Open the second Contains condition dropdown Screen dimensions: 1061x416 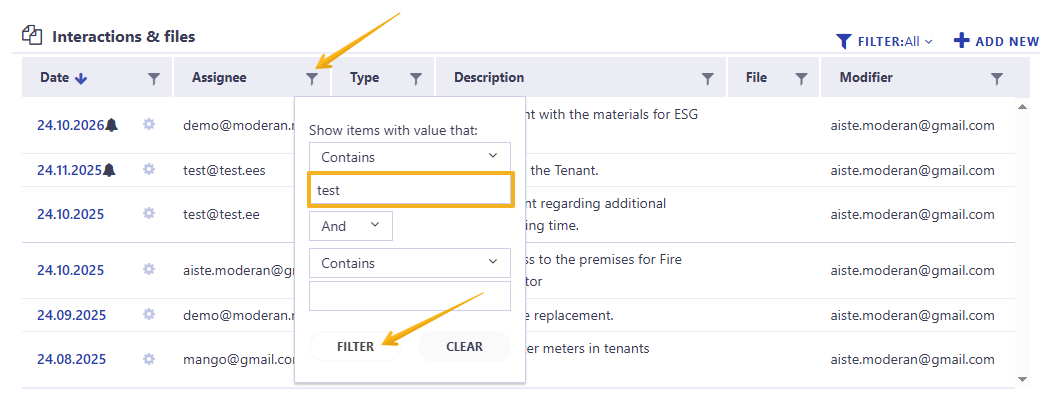[x=409, y=263]
